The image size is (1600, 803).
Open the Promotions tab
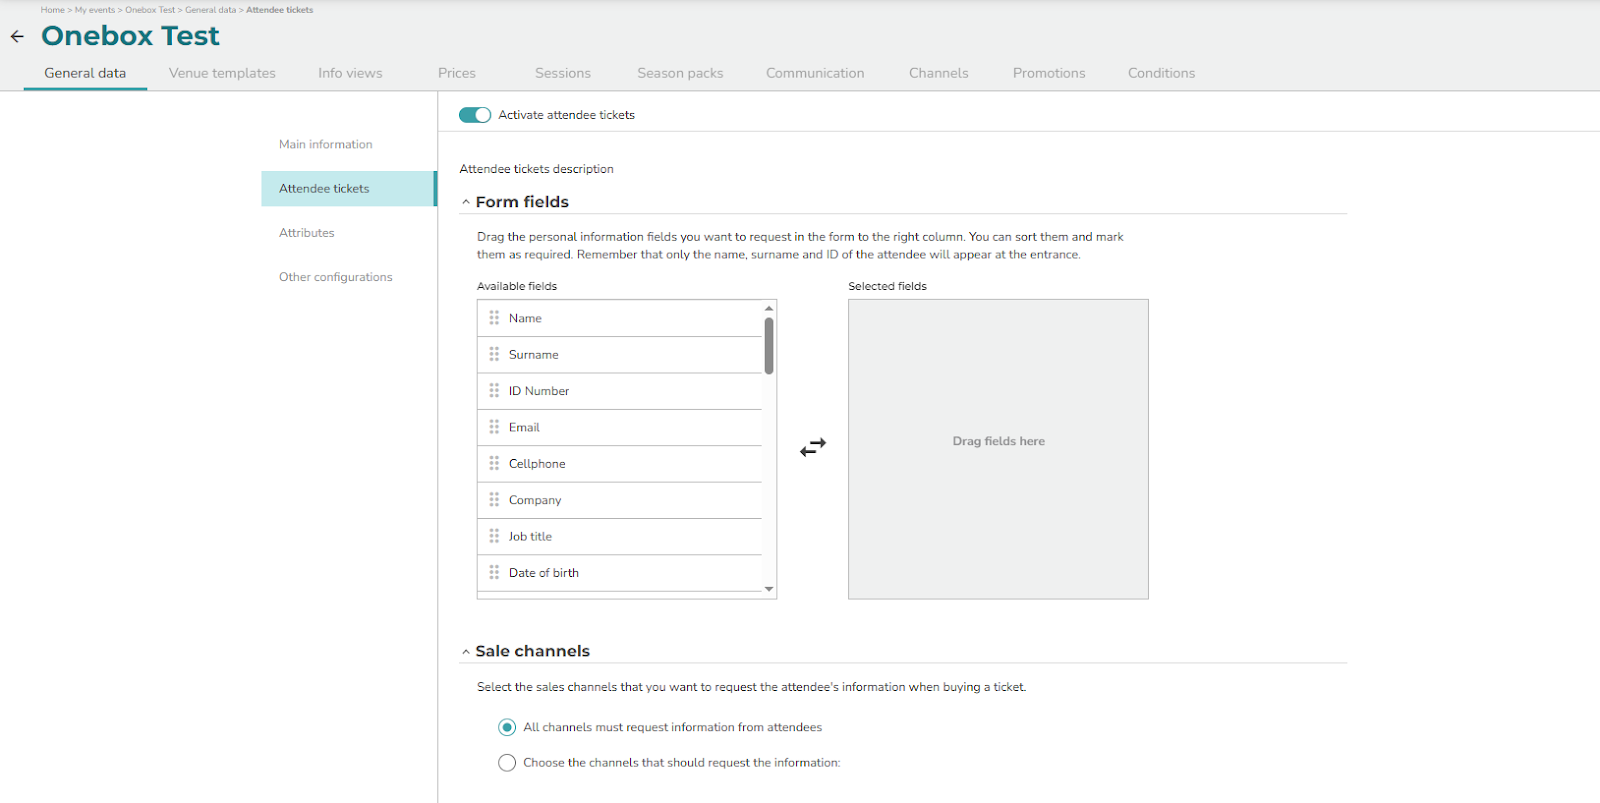1049,73
